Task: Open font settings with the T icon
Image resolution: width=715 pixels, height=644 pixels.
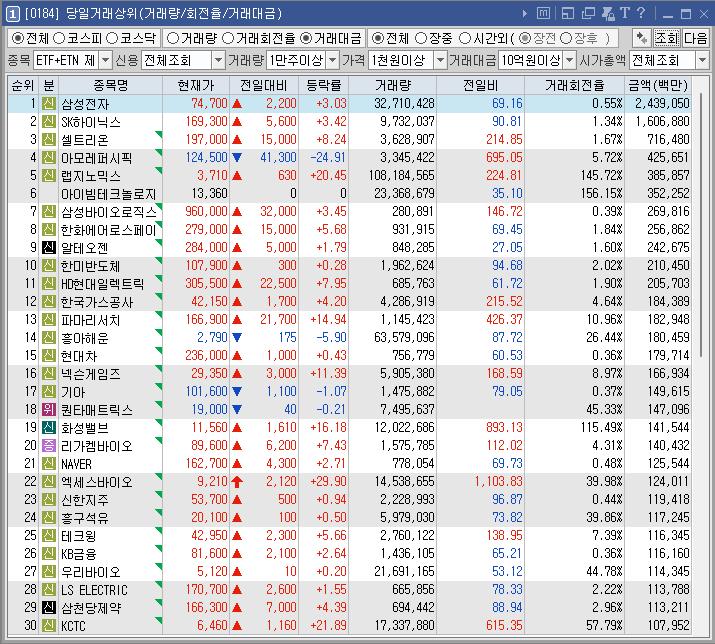Action: coord(625,13)
